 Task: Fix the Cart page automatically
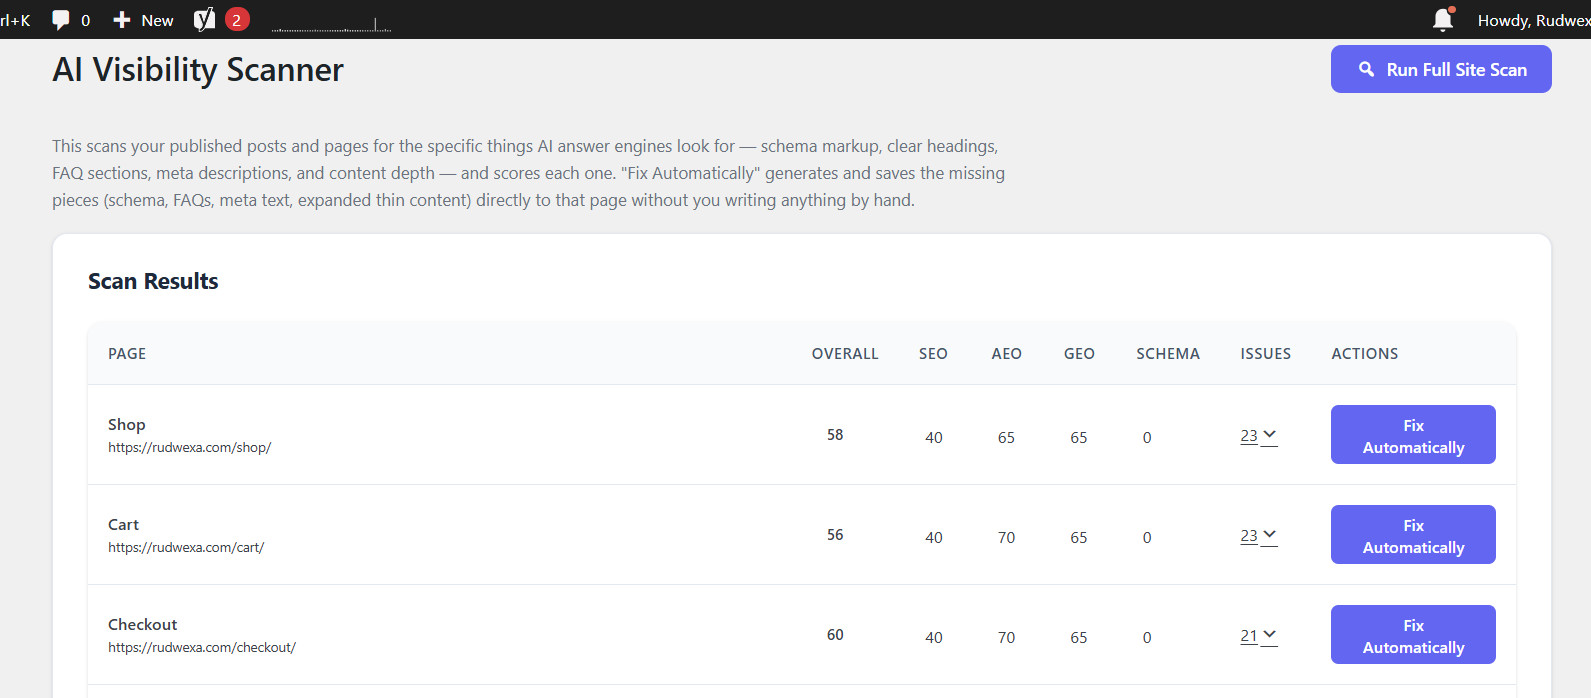coord(1413,535)
